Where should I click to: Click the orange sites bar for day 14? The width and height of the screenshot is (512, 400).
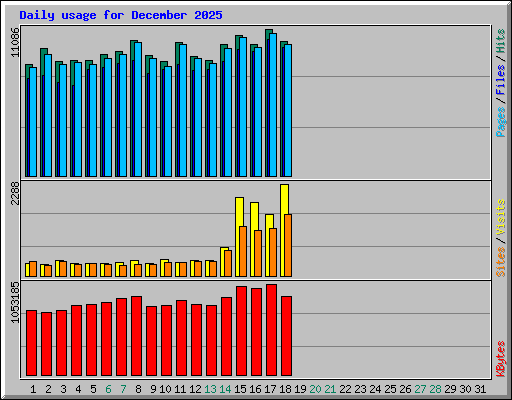(228, 263)
